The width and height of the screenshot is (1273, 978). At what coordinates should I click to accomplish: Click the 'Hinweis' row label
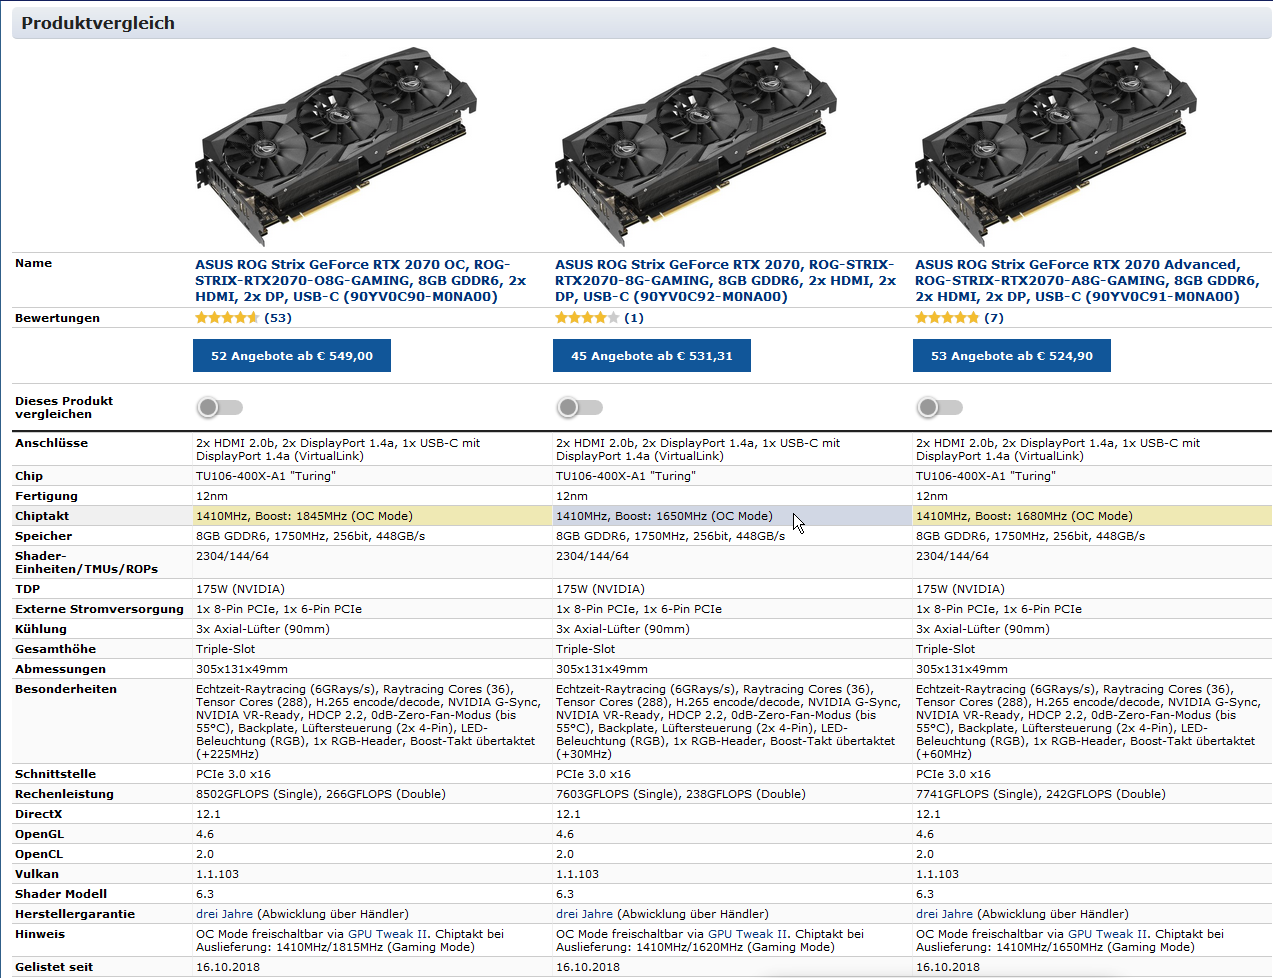tap(40, 934)
